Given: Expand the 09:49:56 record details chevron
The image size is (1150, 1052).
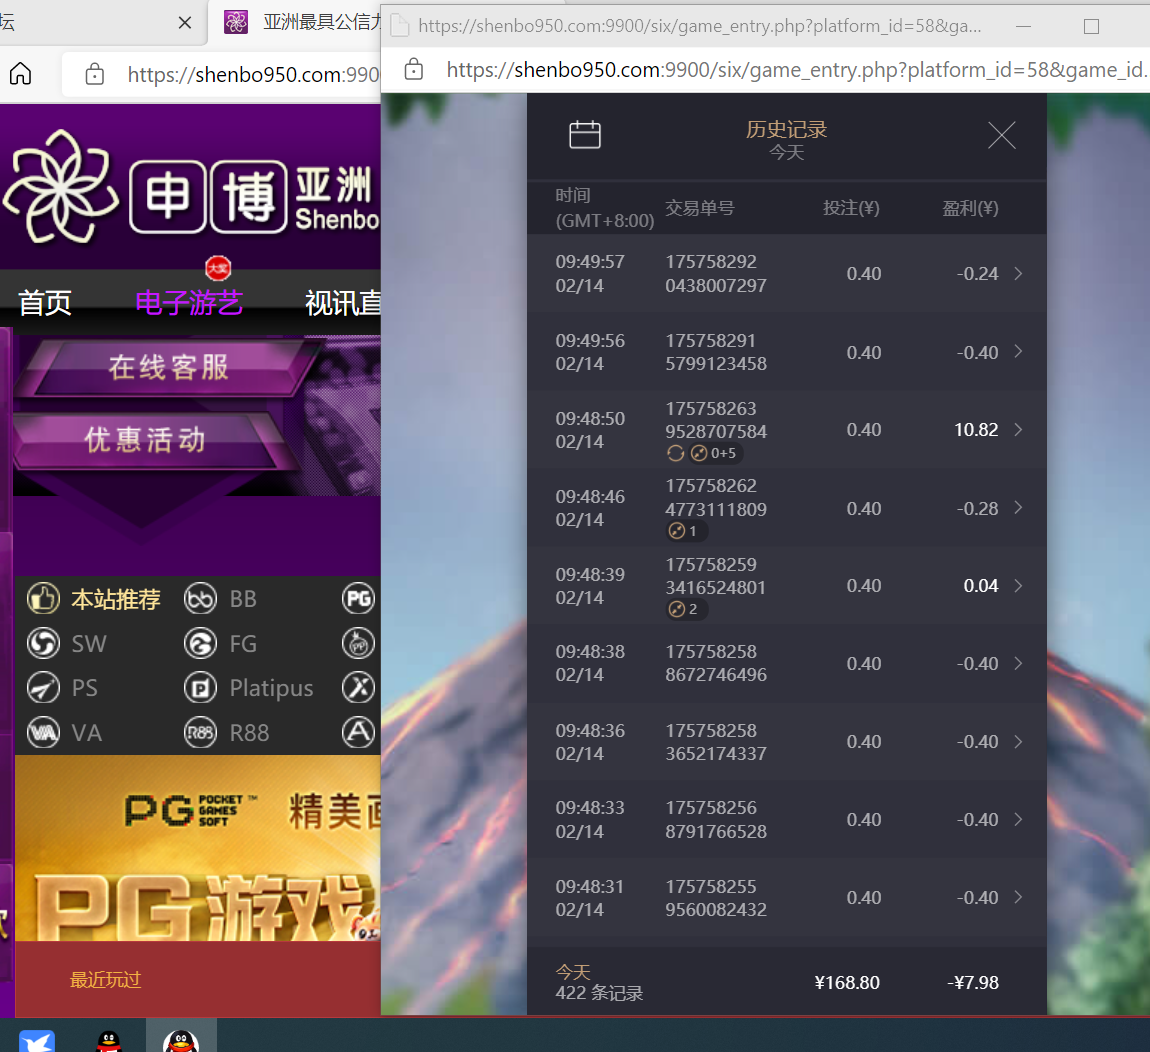Looking at the screenshot, I should coord(1018,351).
